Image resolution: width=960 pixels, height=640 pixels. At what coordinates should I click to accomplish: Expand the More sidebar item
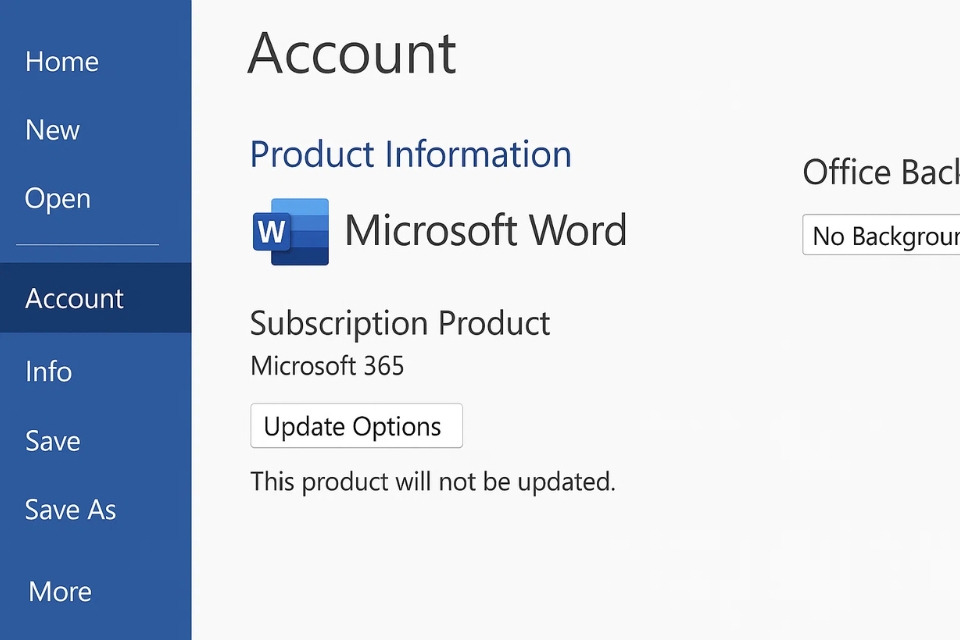pos(60,592)
